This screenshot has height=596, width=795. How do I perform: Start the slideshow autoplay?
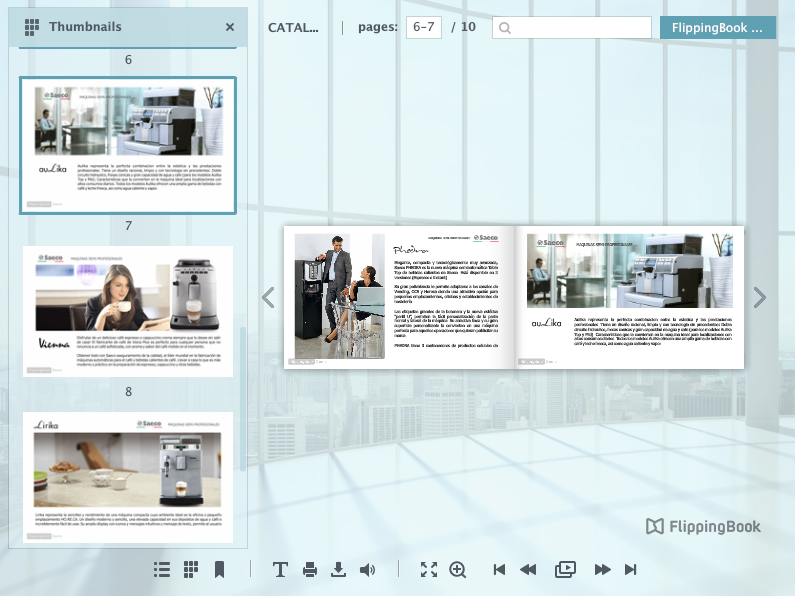pos(565,569)
